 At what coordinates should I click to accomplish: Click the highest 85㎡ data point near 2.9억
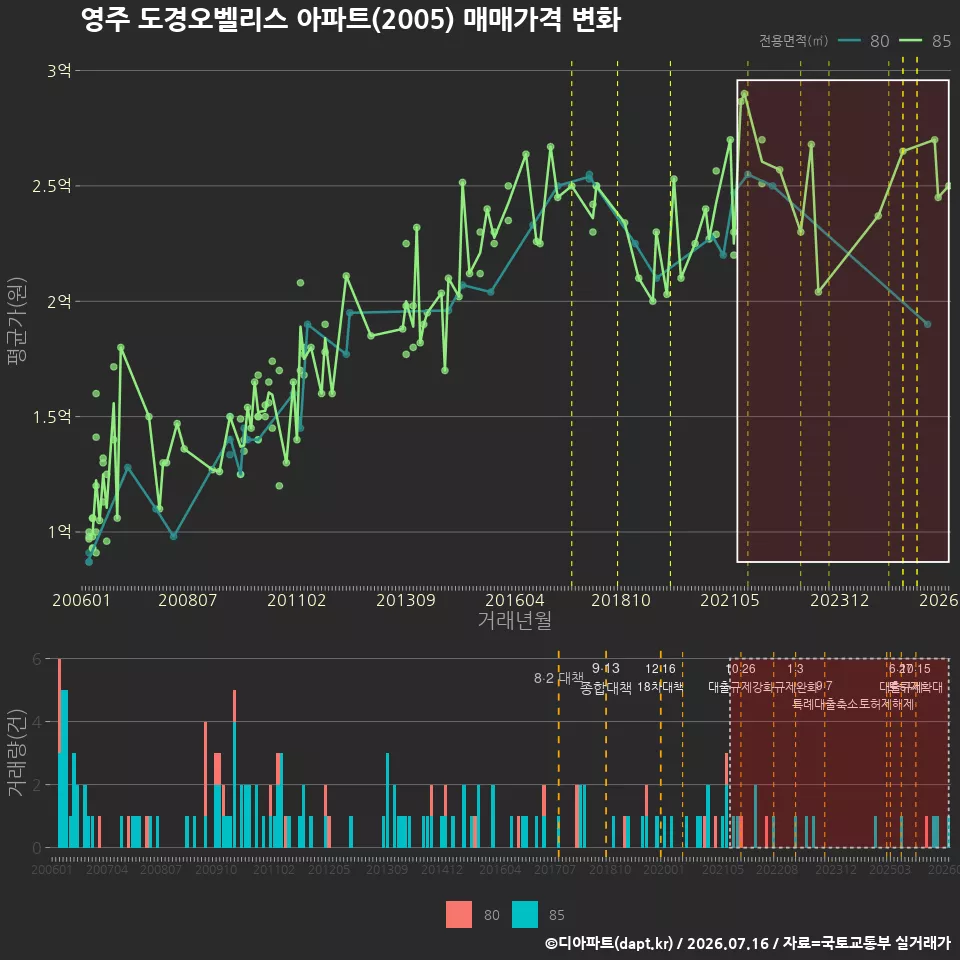[x=744, y=94]
